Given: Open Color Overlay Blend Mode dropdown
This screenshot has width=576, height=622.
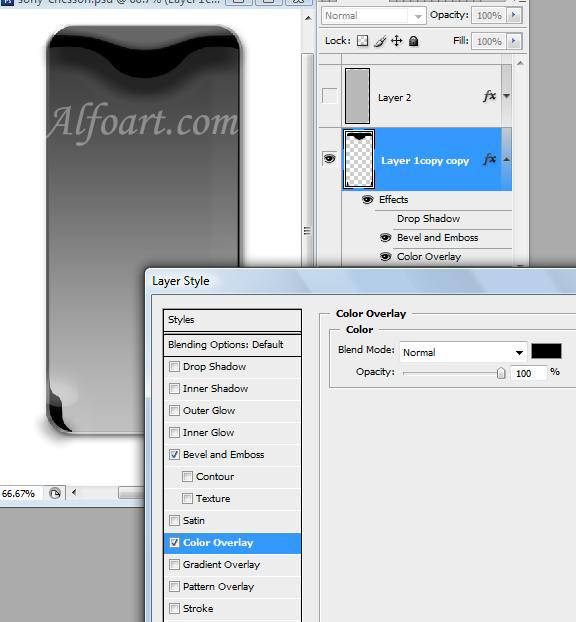Looking at the screenshot, I should point(463,352).
